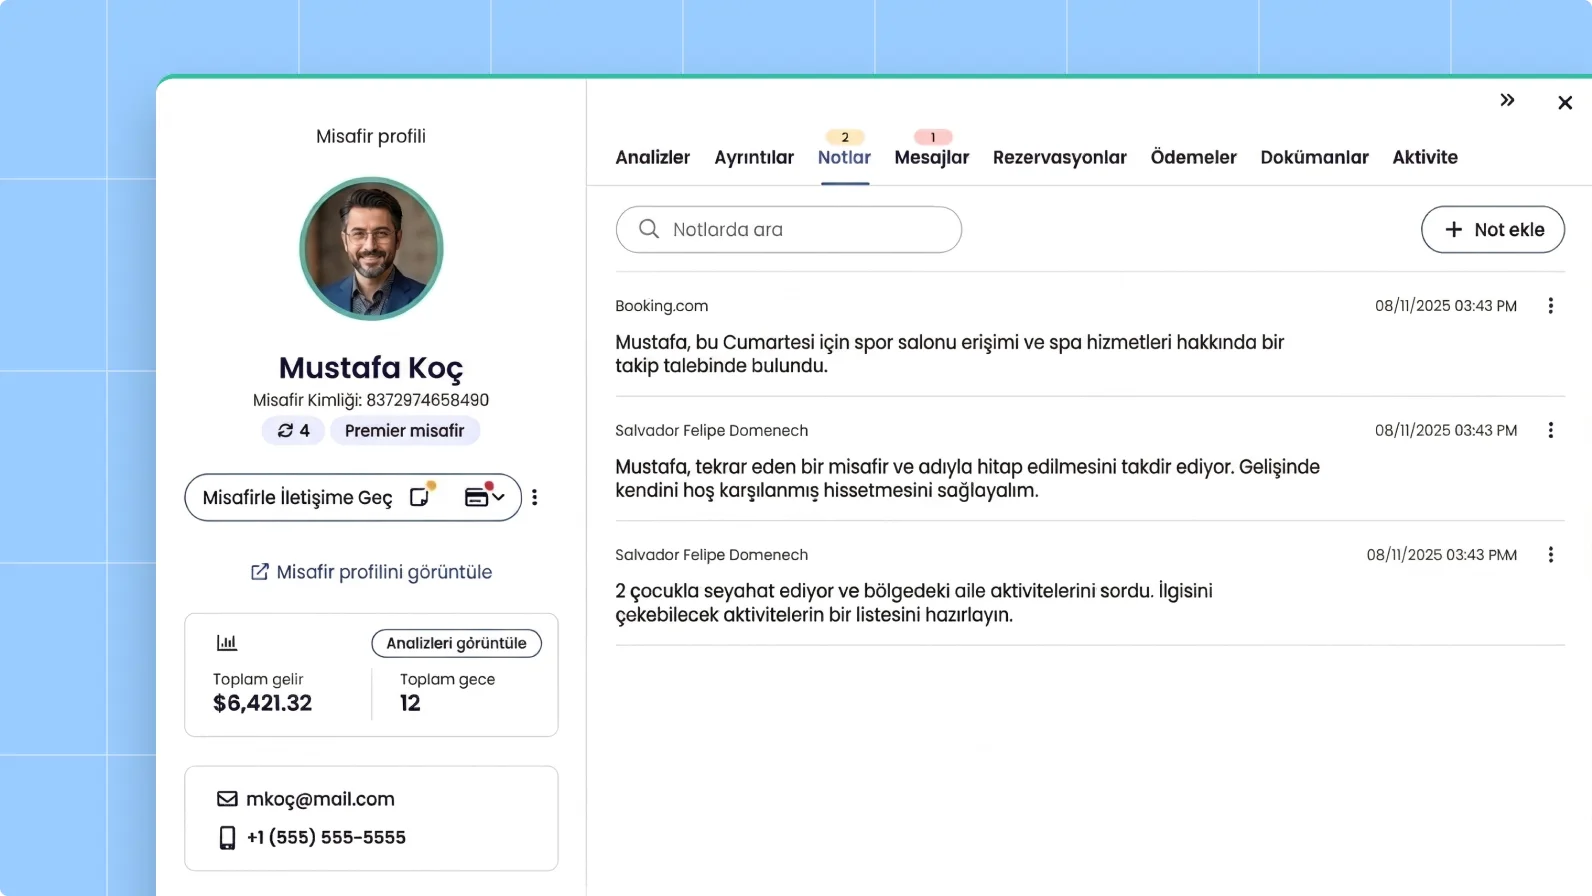Click the Notlar tab count badge 2
Screen dimensions: 1592x896
coord(845,137)
